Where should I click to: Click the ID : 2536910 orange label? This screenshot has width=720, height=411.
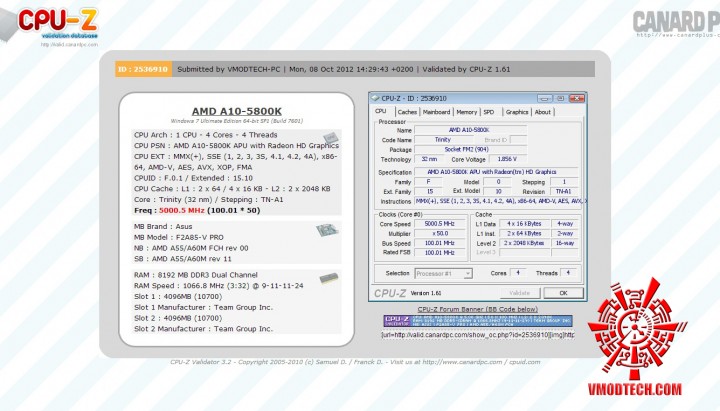143,69
